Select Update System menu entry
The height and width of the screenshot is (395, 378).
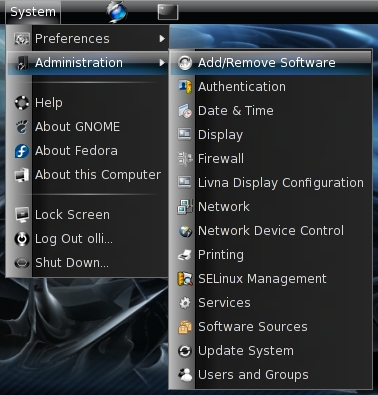point(271,351)
